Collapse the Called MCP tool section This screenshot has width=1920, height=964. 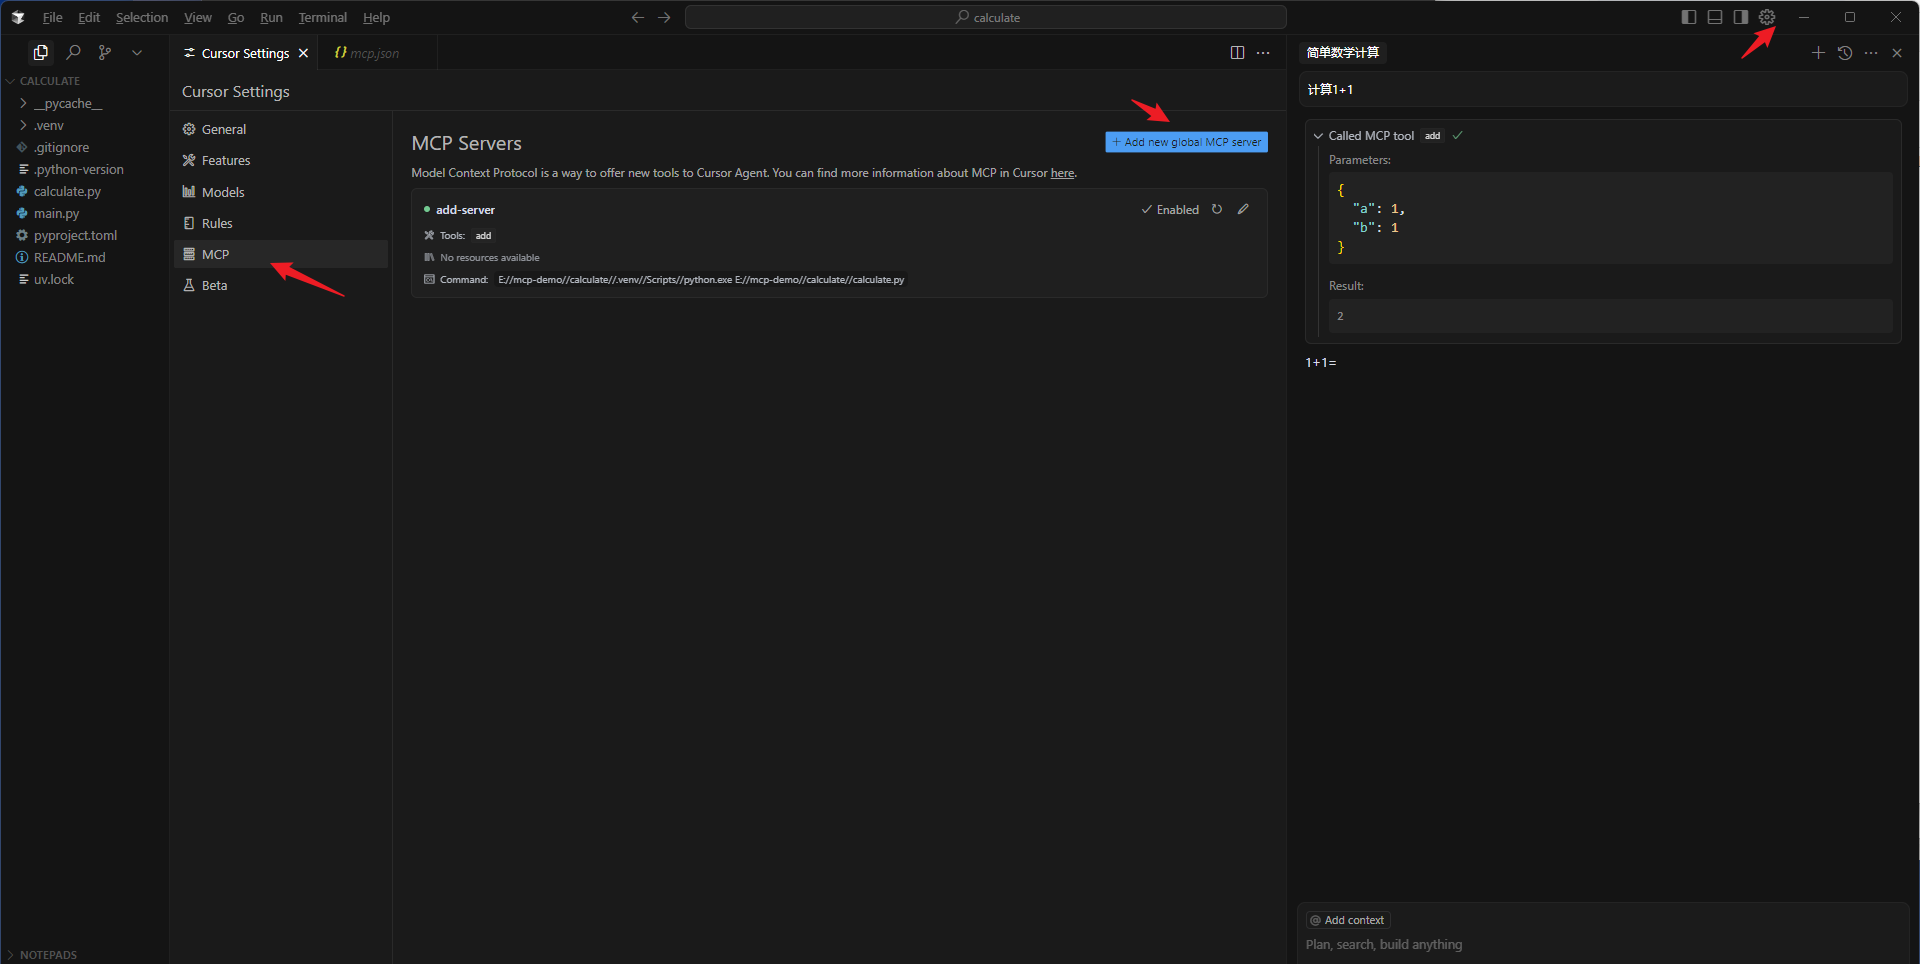(x=1318, y=136)
